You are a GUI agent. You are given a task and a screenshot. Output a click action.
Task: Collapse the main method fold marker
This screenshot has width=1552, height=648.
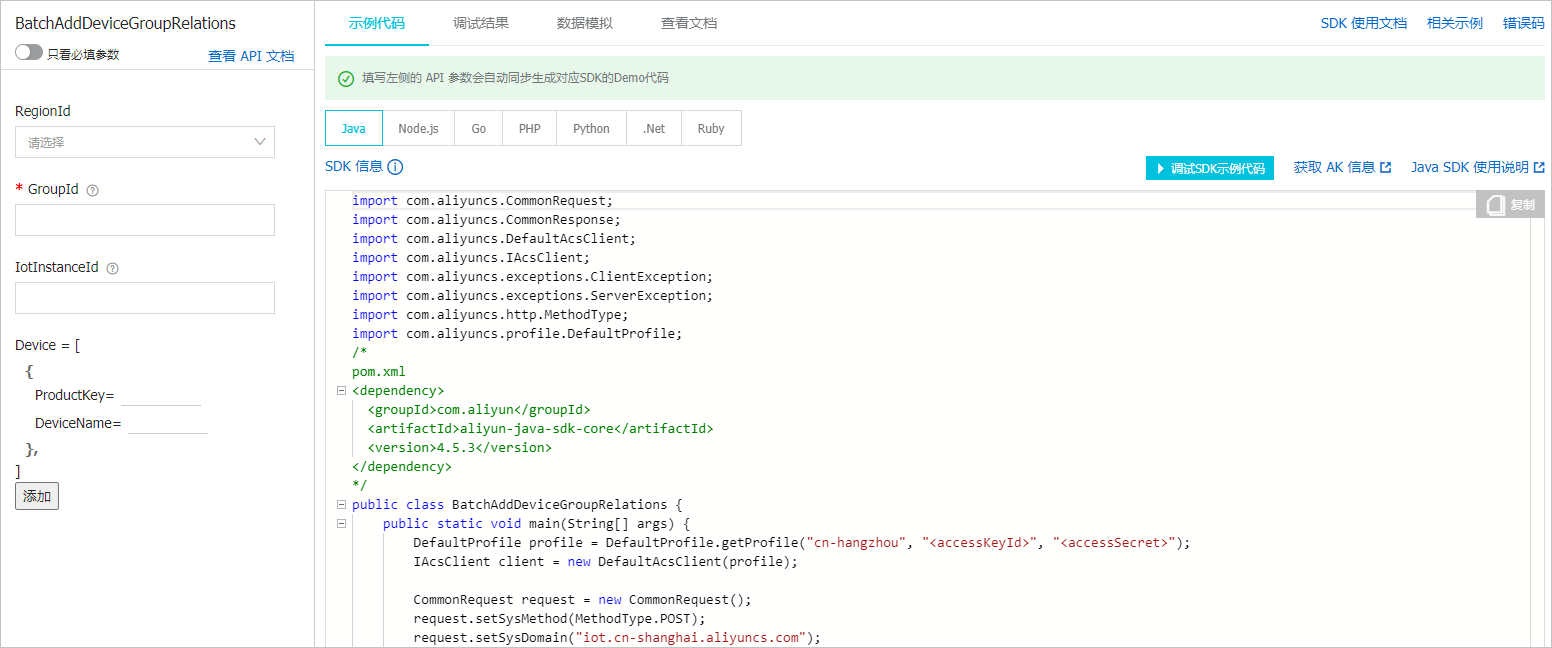pyautogui.click(x=342, y=524)
